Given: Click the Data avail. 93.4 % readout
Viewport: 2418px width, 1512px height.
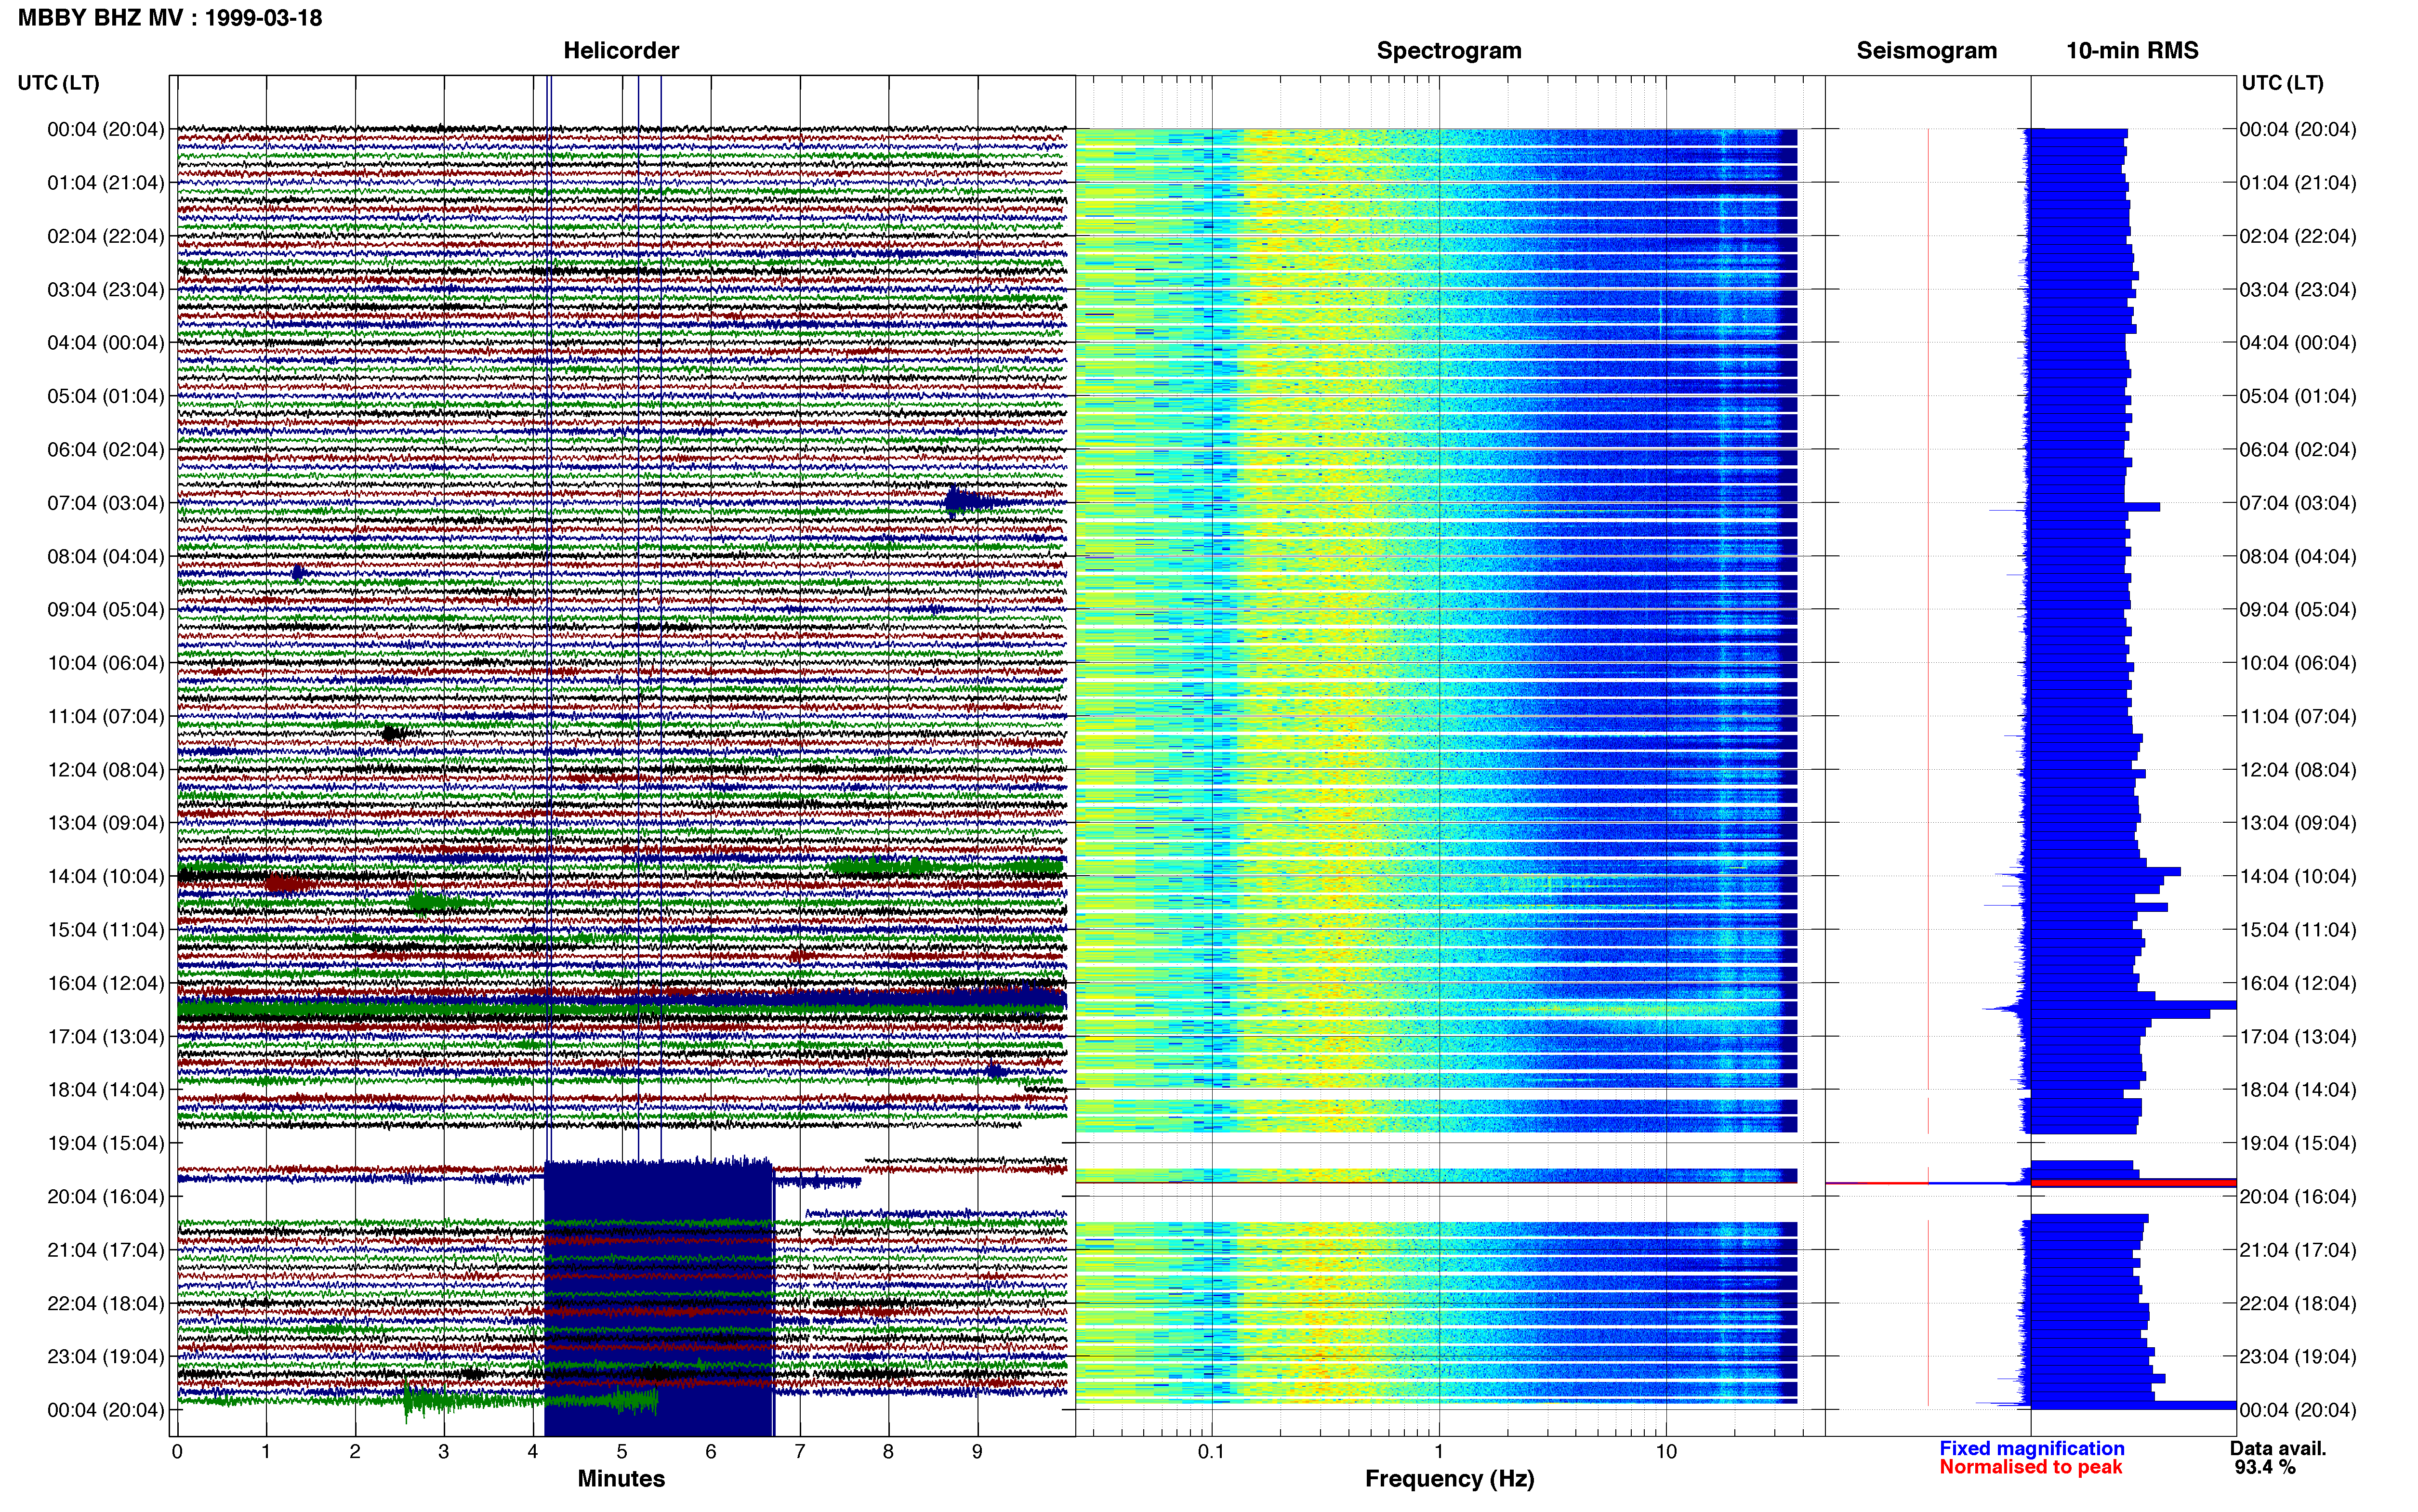Looking at the screenshot, I should pos(2277,1458).
